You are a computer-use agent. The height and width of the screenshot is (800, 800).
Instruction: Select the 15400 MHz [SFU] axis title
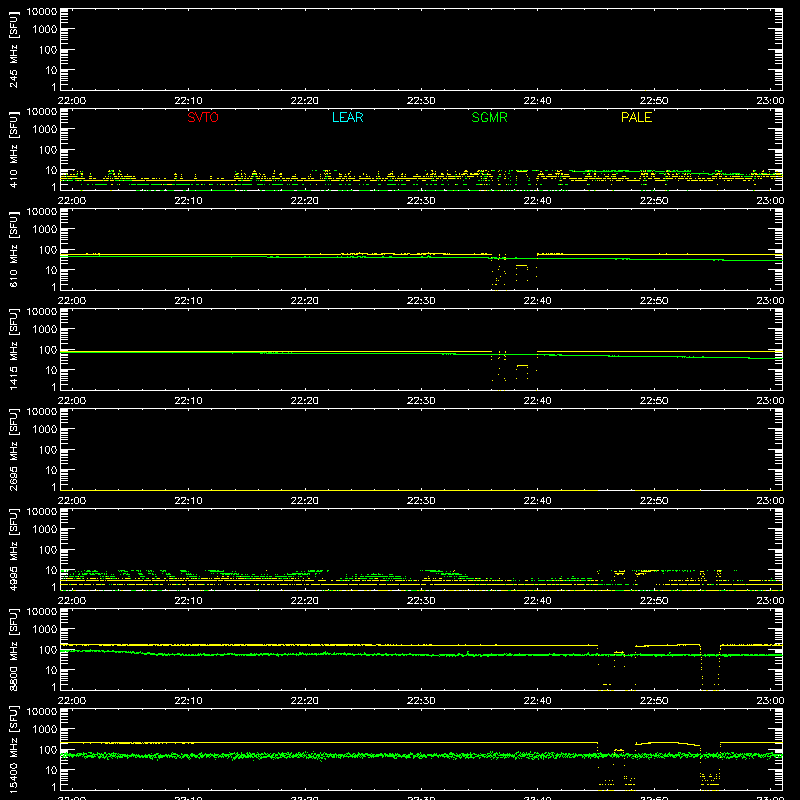14,749
